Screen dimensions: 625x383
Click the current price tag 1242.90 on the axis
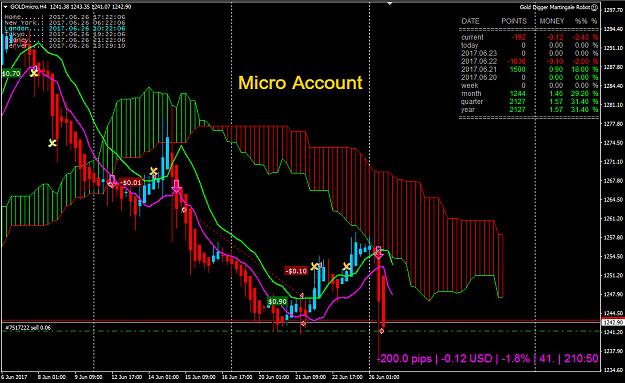[612, 322]
